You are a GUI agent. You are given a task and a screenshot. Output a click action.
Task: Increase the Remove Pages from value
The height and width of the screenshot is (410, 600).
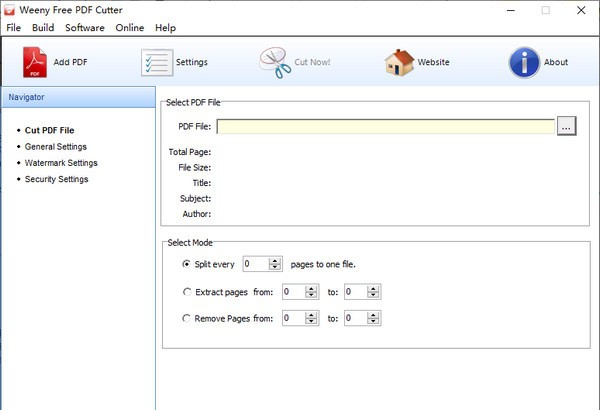coord(311,315)
